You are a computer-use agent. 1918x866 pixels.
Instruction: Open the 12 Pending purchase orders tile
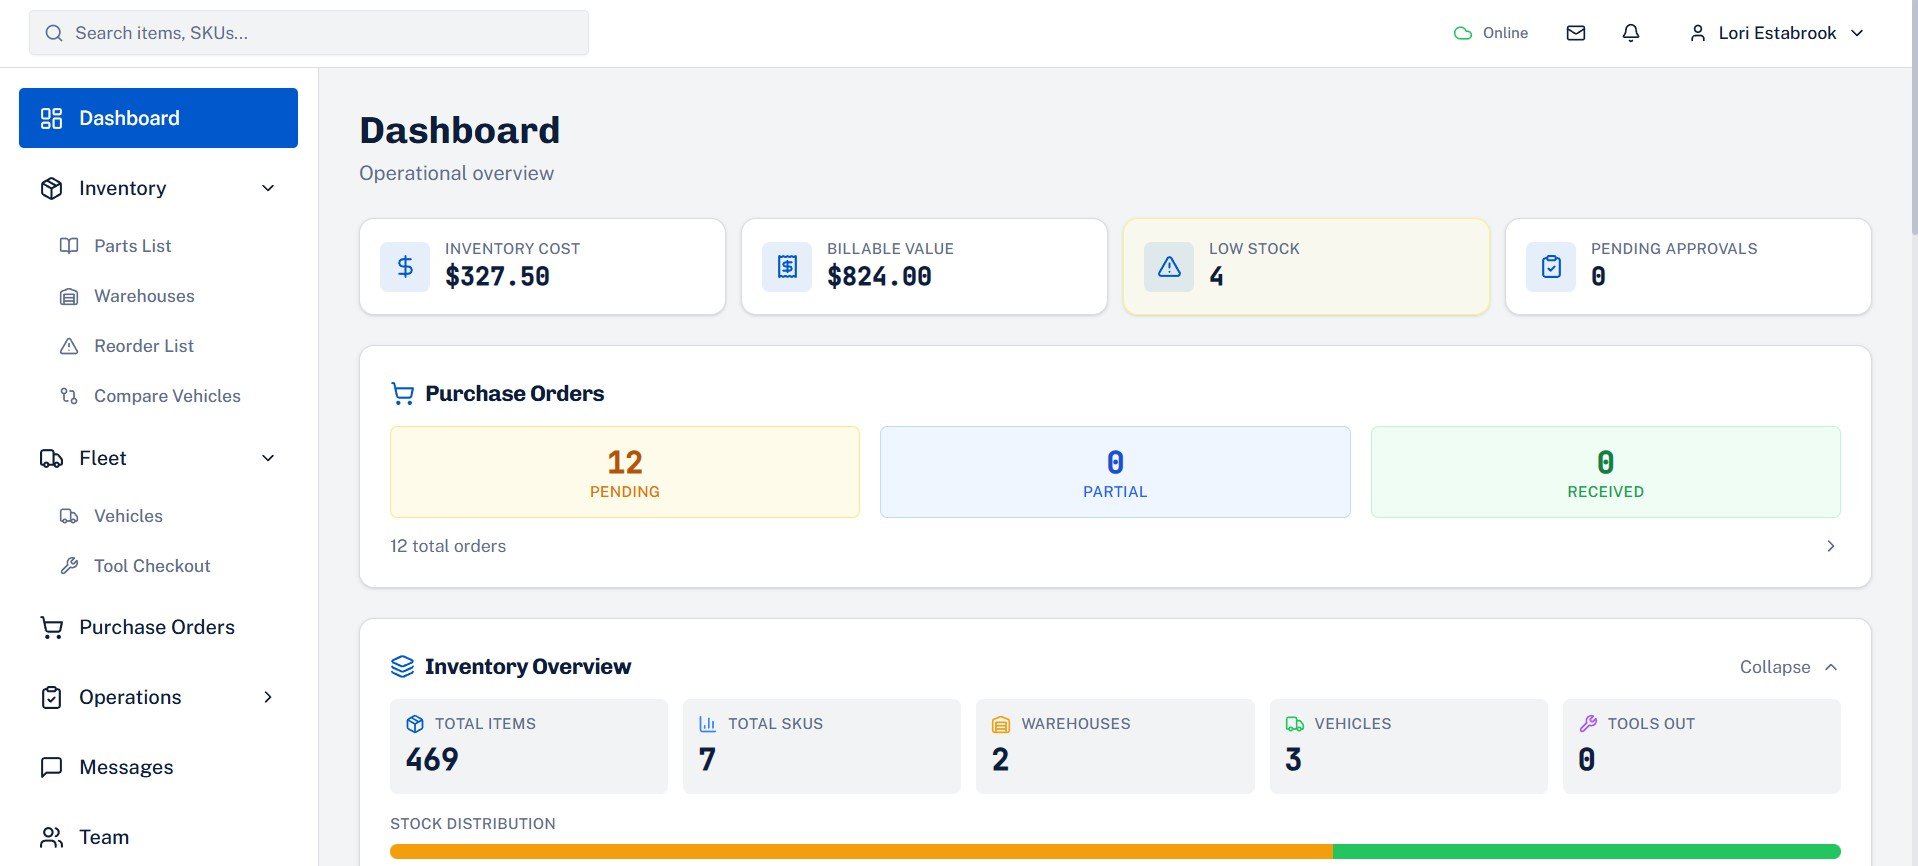(624, 472)
